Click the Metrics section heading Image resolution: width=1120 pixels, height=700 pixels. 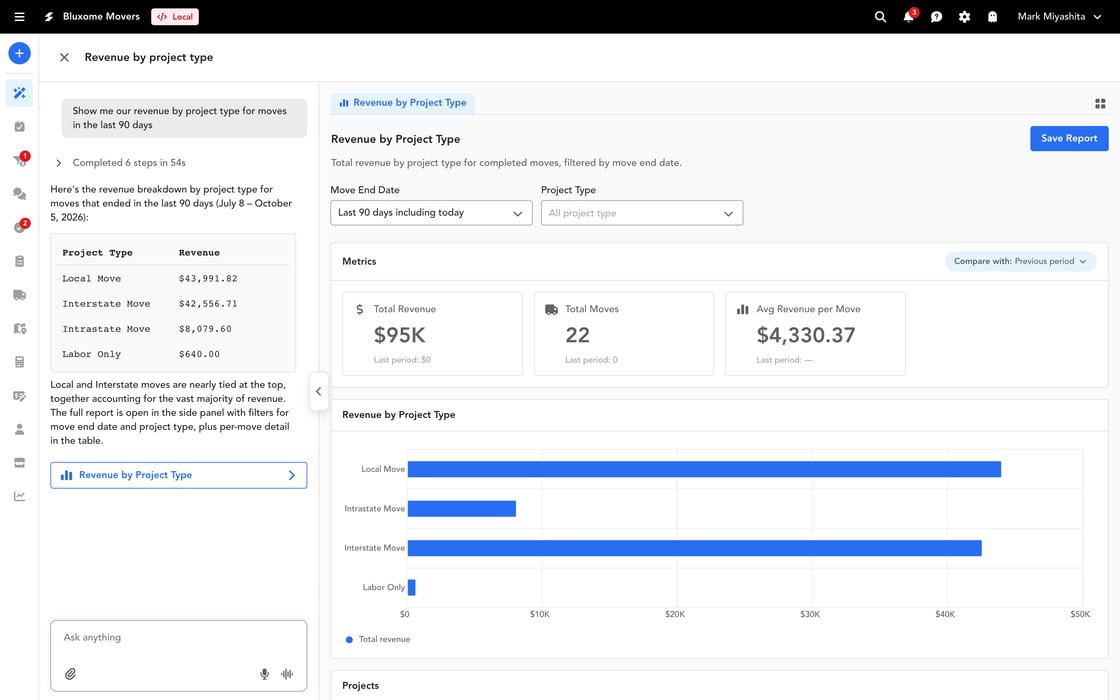click(x=359, y=261)
